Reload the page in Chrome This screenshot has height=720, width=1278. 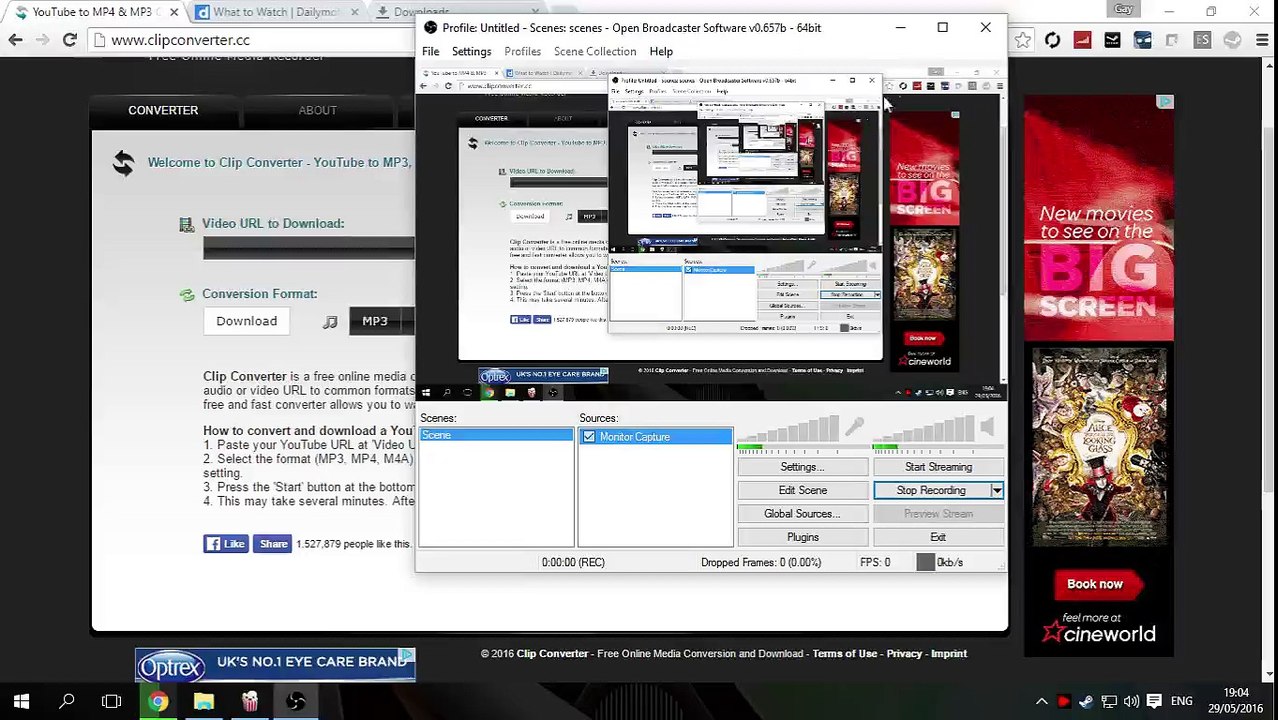69,40
